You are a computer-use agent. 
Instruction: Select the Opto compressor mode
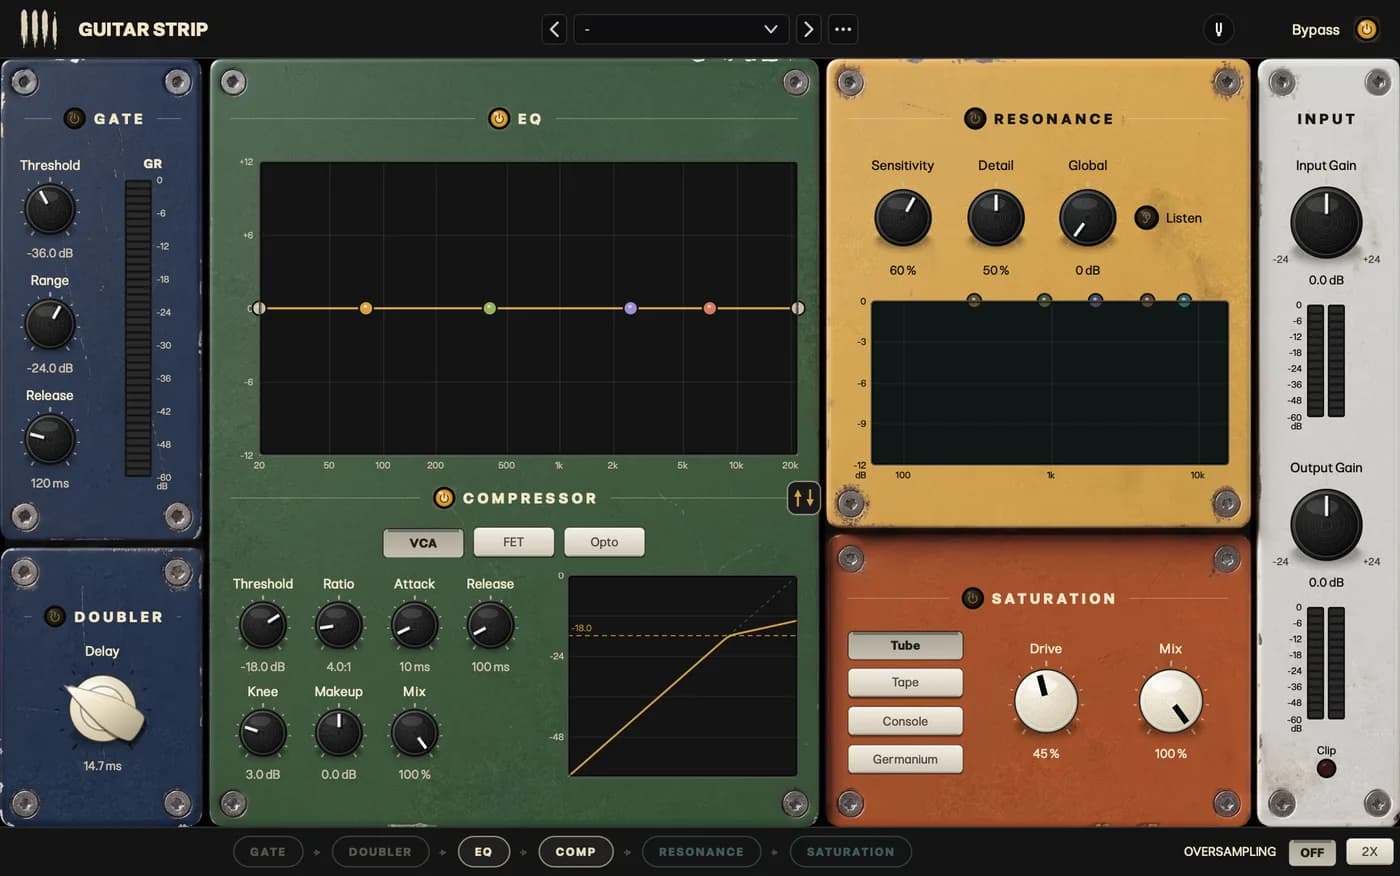tap(604, 542)
